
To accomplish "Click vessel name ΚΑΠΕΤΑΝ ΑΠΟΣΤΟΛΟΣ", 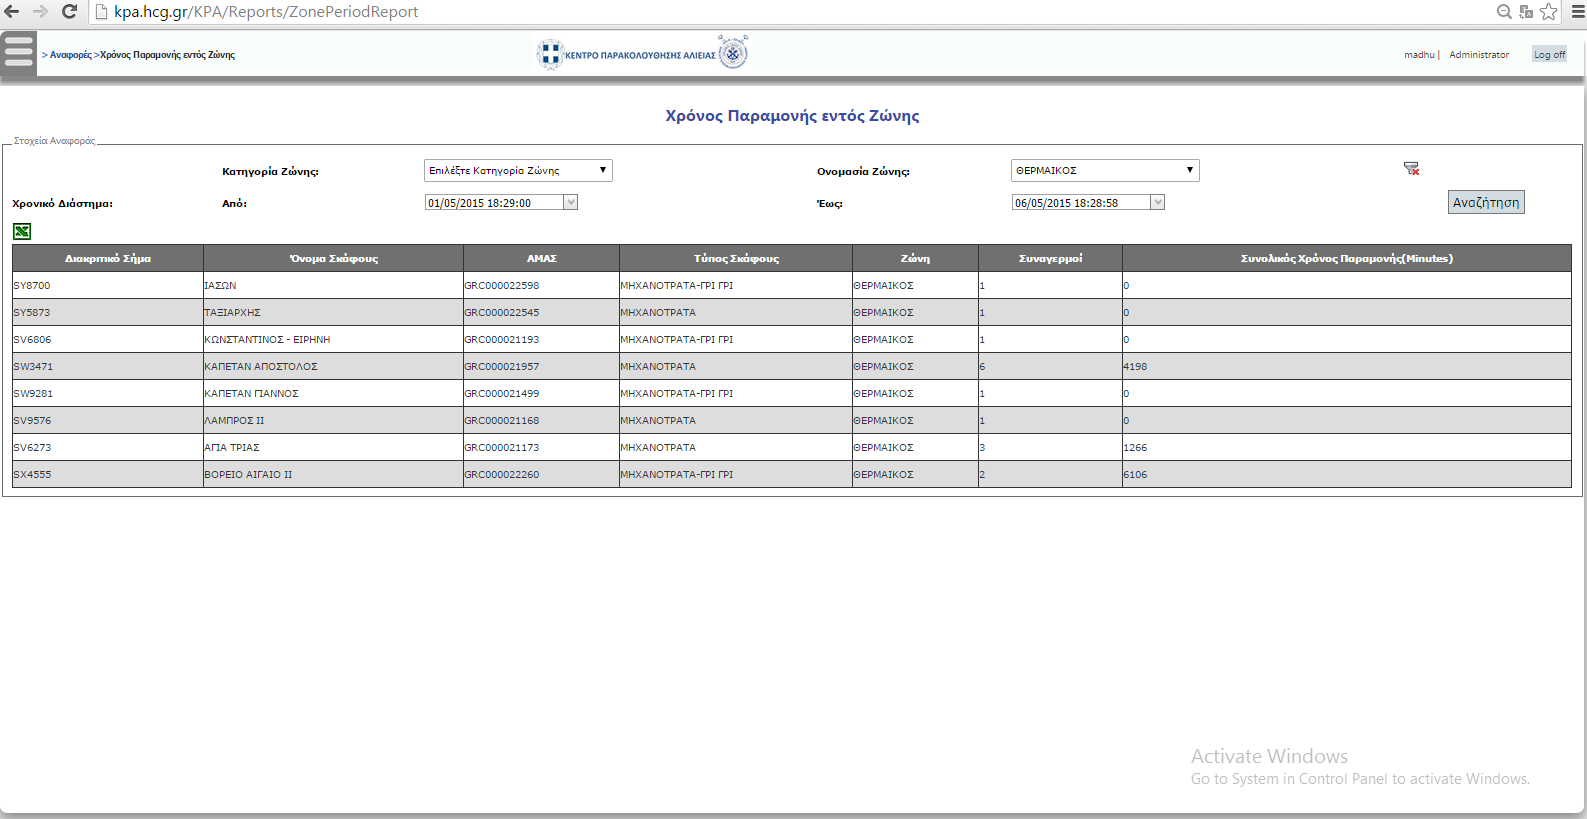I will pyautogui.click(x=261, y=366).
